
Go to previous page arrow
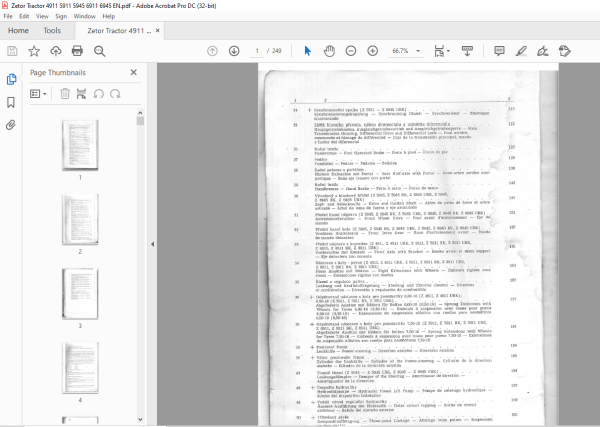coord(212,51)
